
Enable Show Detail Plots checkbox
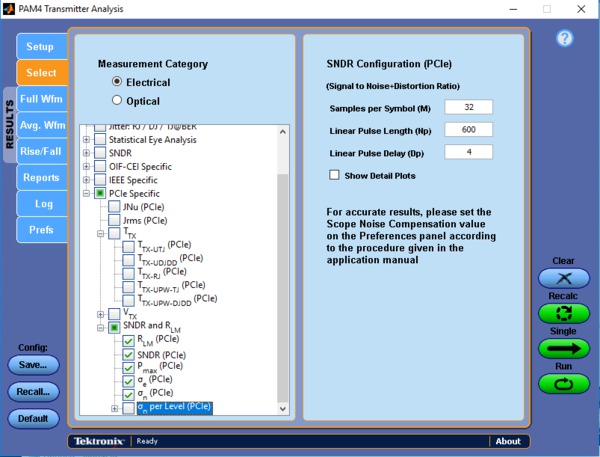[x=335, y=175]
